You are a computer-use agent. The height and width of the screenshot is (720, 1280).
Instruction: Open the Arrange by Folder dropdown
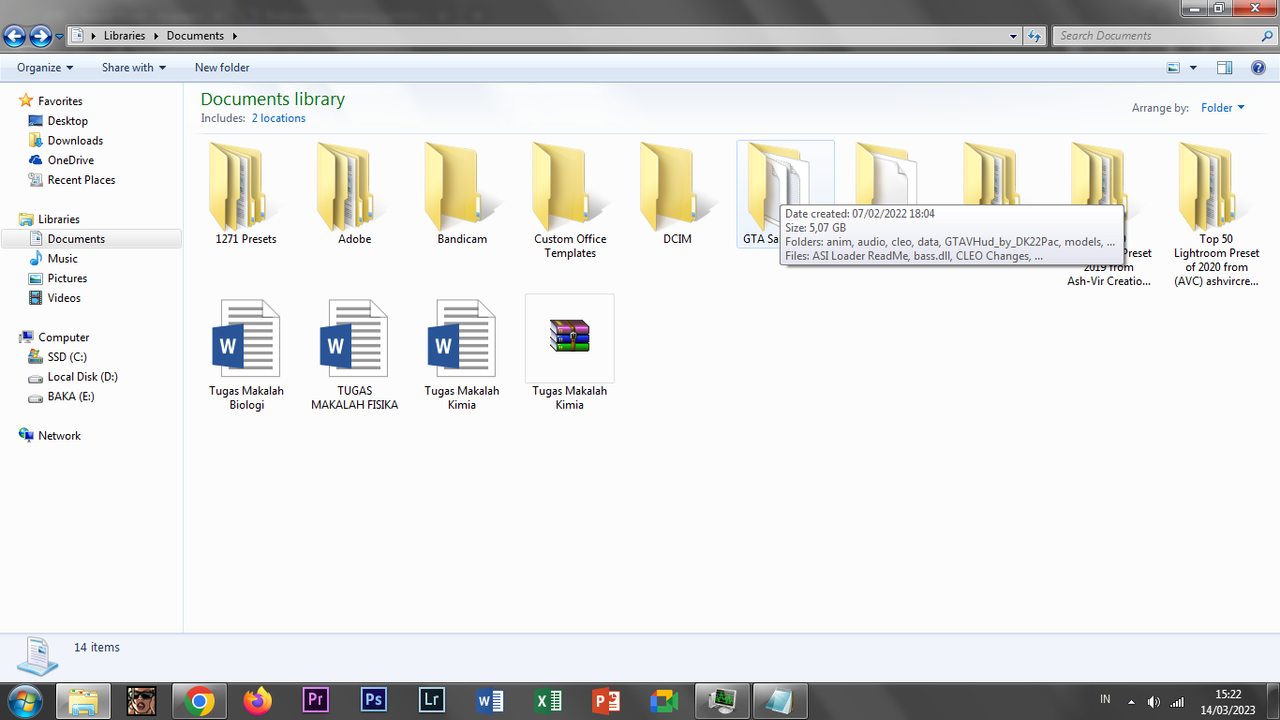click(1223, 108)
